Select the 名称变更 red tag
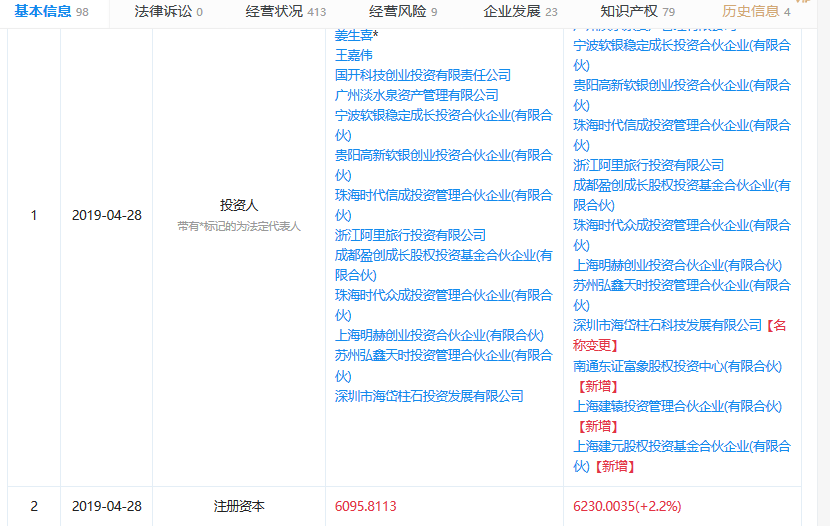Image resolution: width=830 pixels, height=526 pixels. point(679,335)
